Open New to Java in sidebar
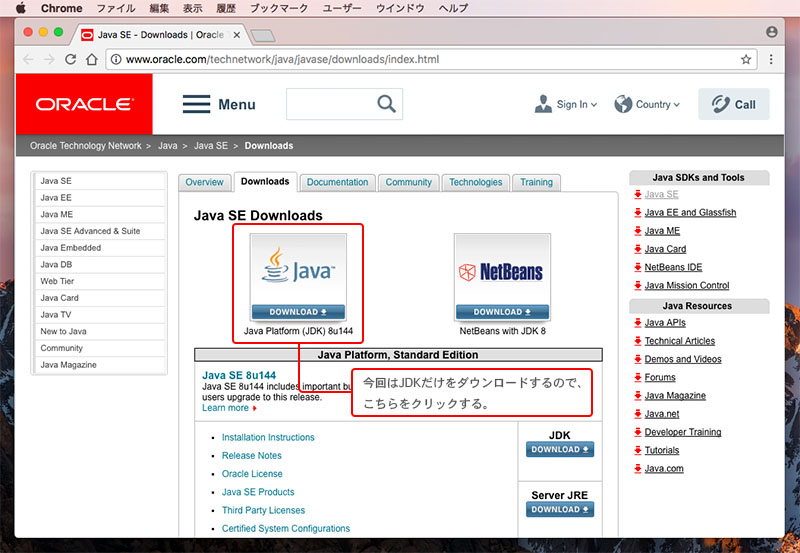 (x=100, y=331)
